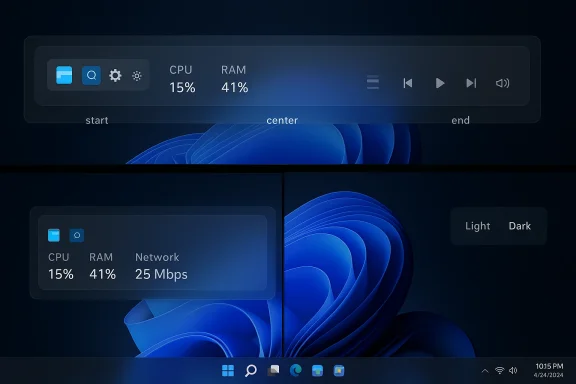The image size is (576, 384).
Task: Switch to the Dark theme
Action: [519, 226]
